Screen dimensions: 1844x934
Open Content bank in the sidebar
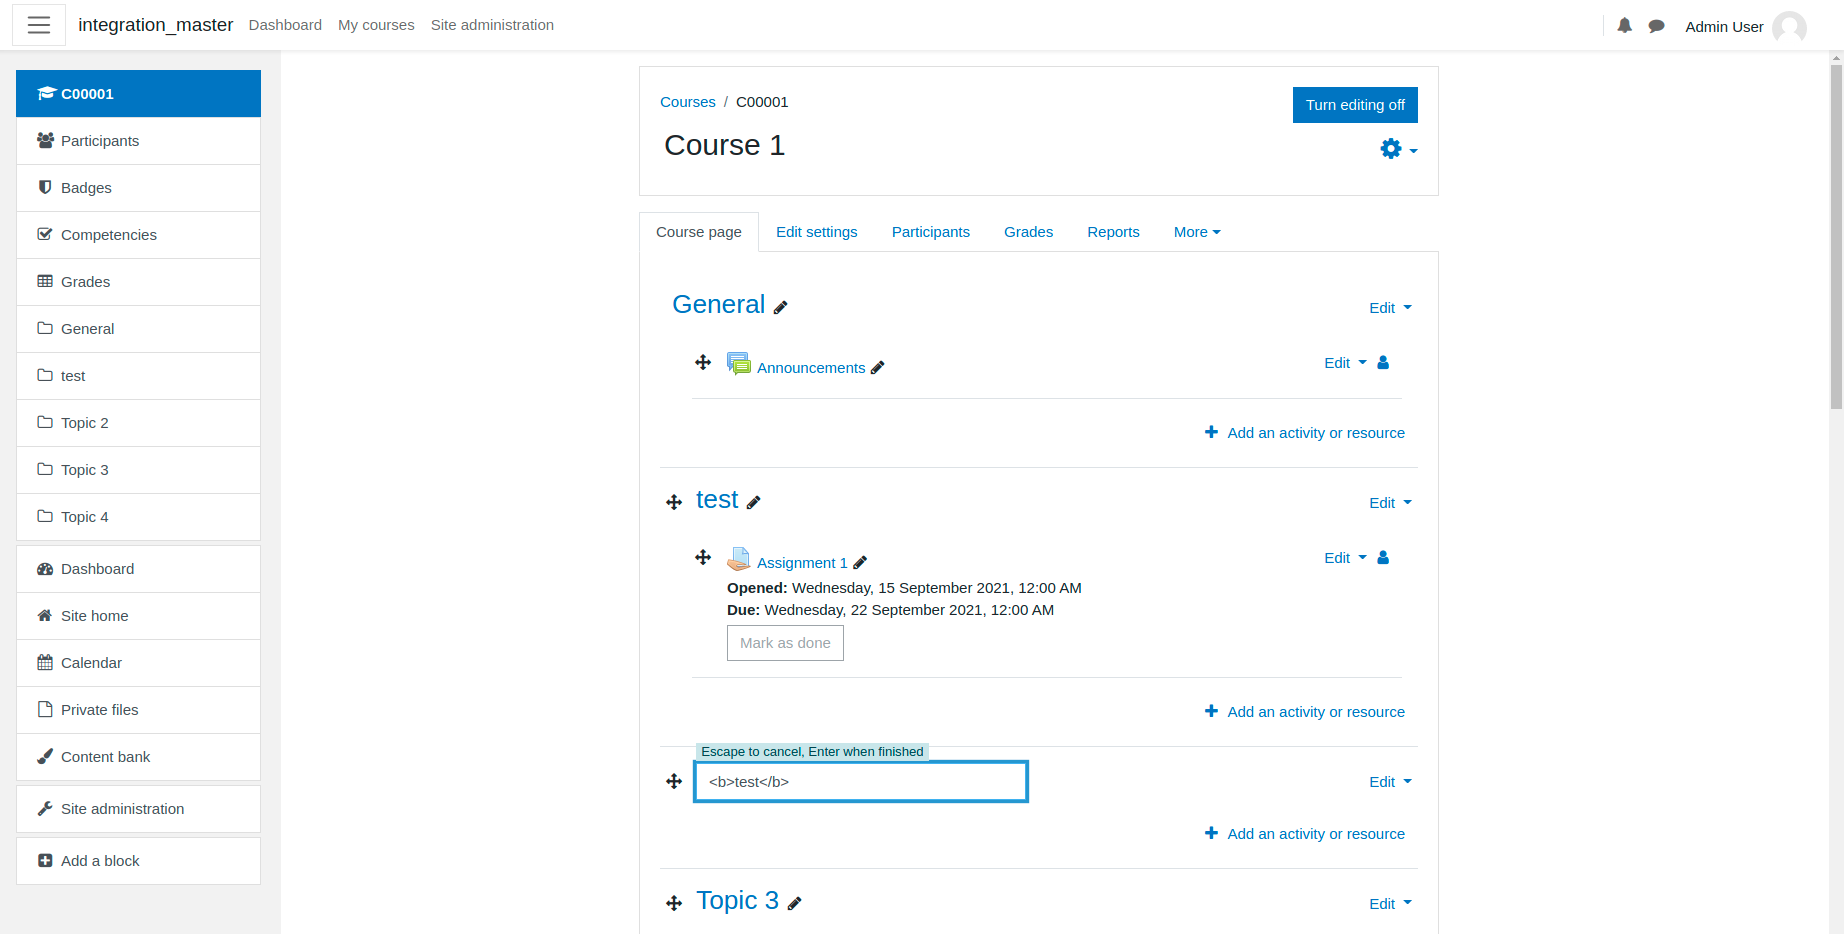(x=138, y=757)
